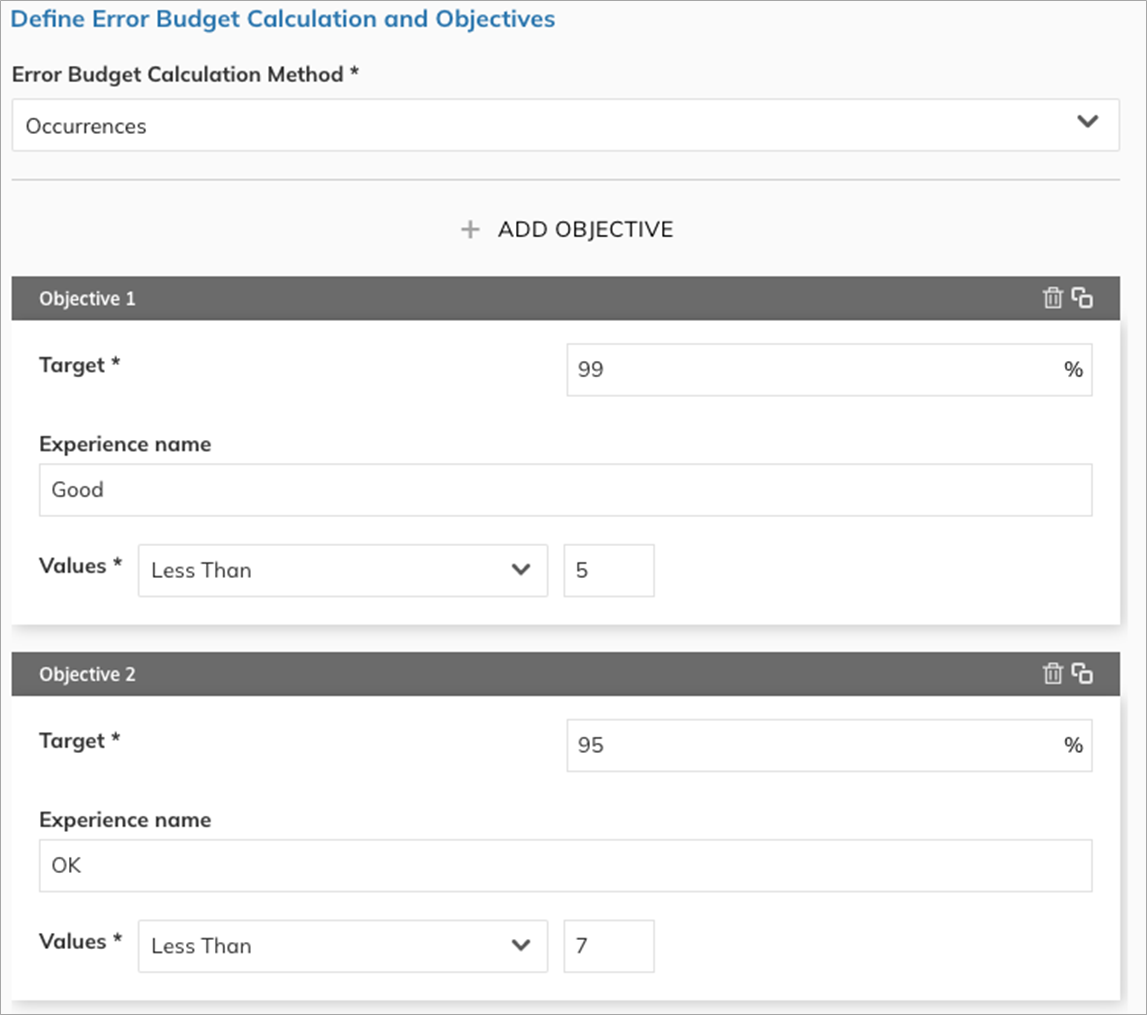Screen dimensions: 1147x1015
Task: Open Objective 2 Values operator dropdown
Action: coord(343,946)
